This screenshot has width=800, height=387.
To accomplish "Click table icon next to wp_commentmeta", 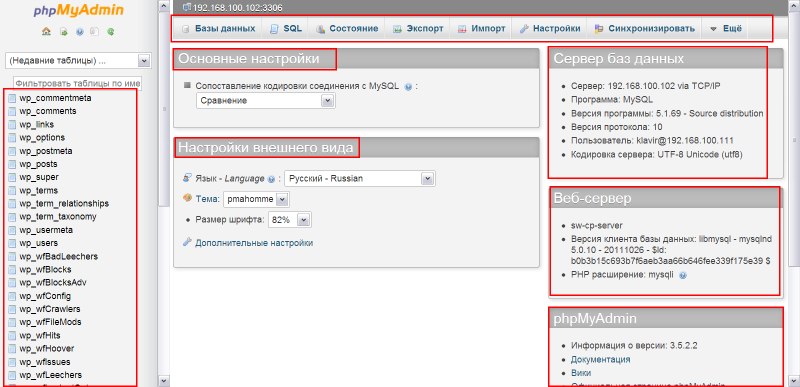I will (x=12, y=98).
